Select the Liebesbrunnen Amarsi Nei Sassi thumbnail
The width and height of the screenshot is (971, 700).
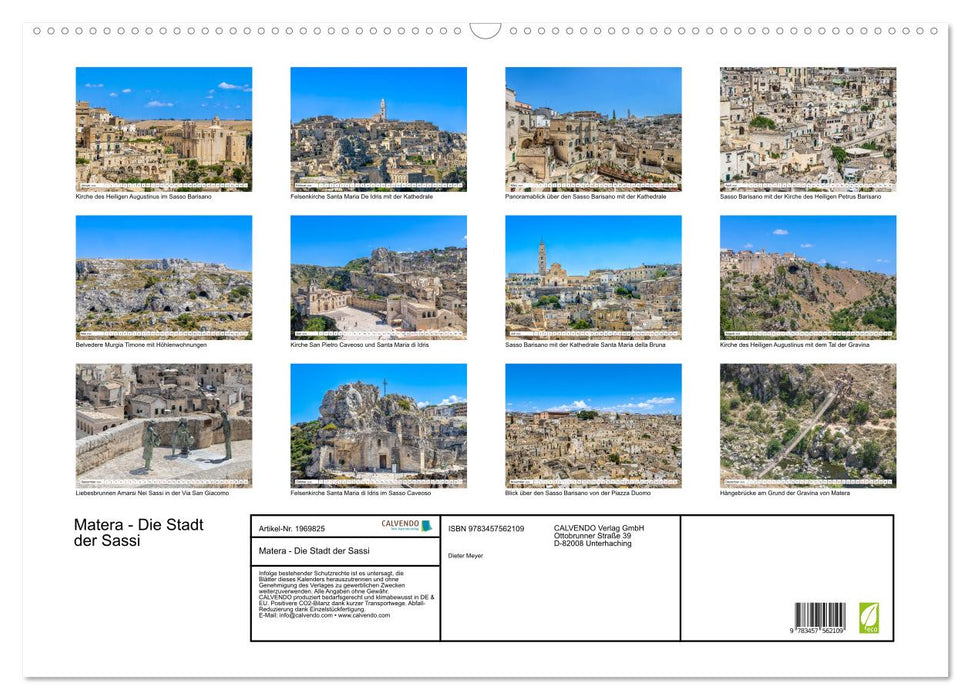163,425
